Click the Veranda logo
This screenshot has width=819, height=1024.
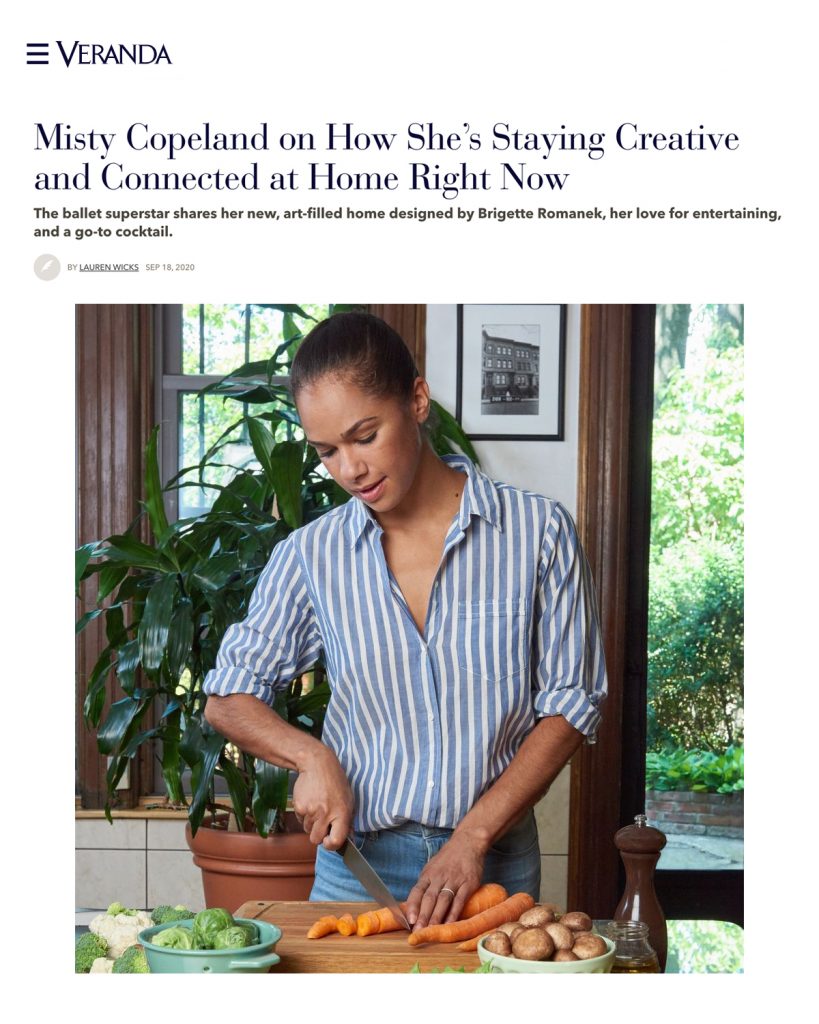[114, 54]
